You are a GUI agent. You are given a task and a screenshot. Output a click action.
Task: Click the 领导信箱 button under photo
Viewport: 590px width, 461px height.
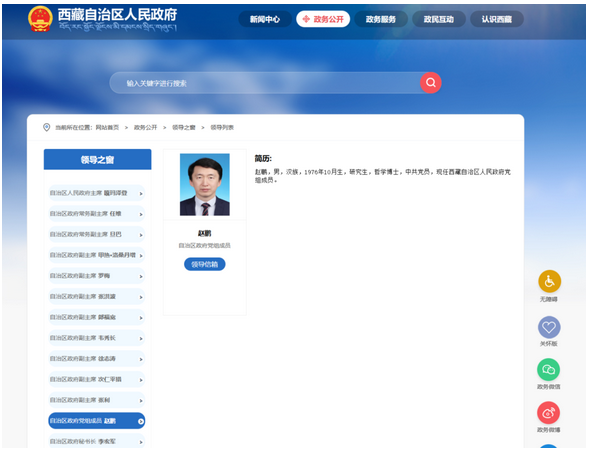[x=205, y=264]
